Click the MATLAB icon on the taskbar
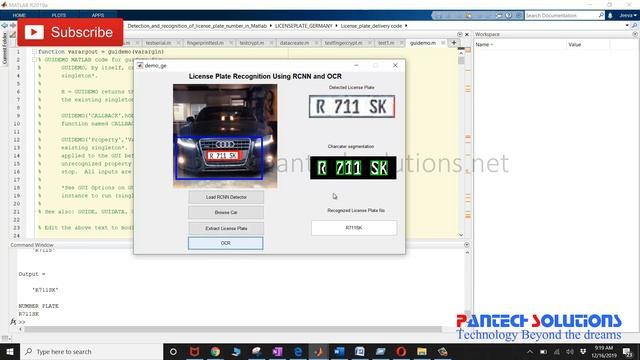Screen dimensions: 640x360 coord(319,351)
